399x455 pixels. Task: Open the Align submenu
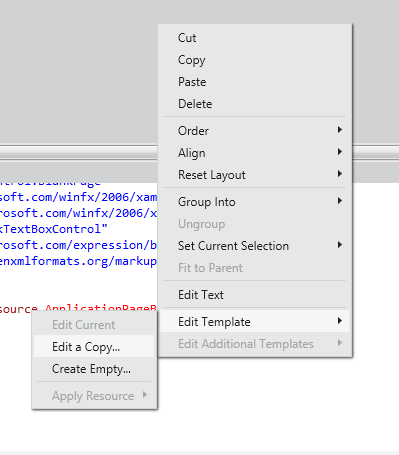[x=255, y=153]
